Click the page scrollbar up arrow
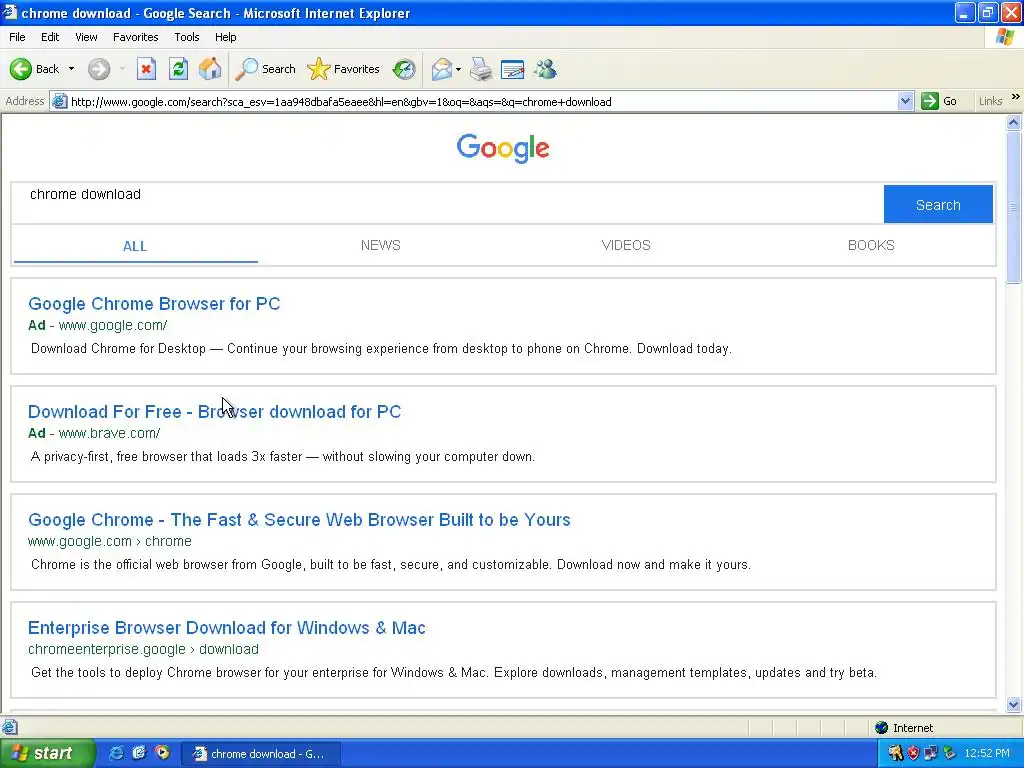This screenshot has height=768, width=1024. [x=1014, y=122]
